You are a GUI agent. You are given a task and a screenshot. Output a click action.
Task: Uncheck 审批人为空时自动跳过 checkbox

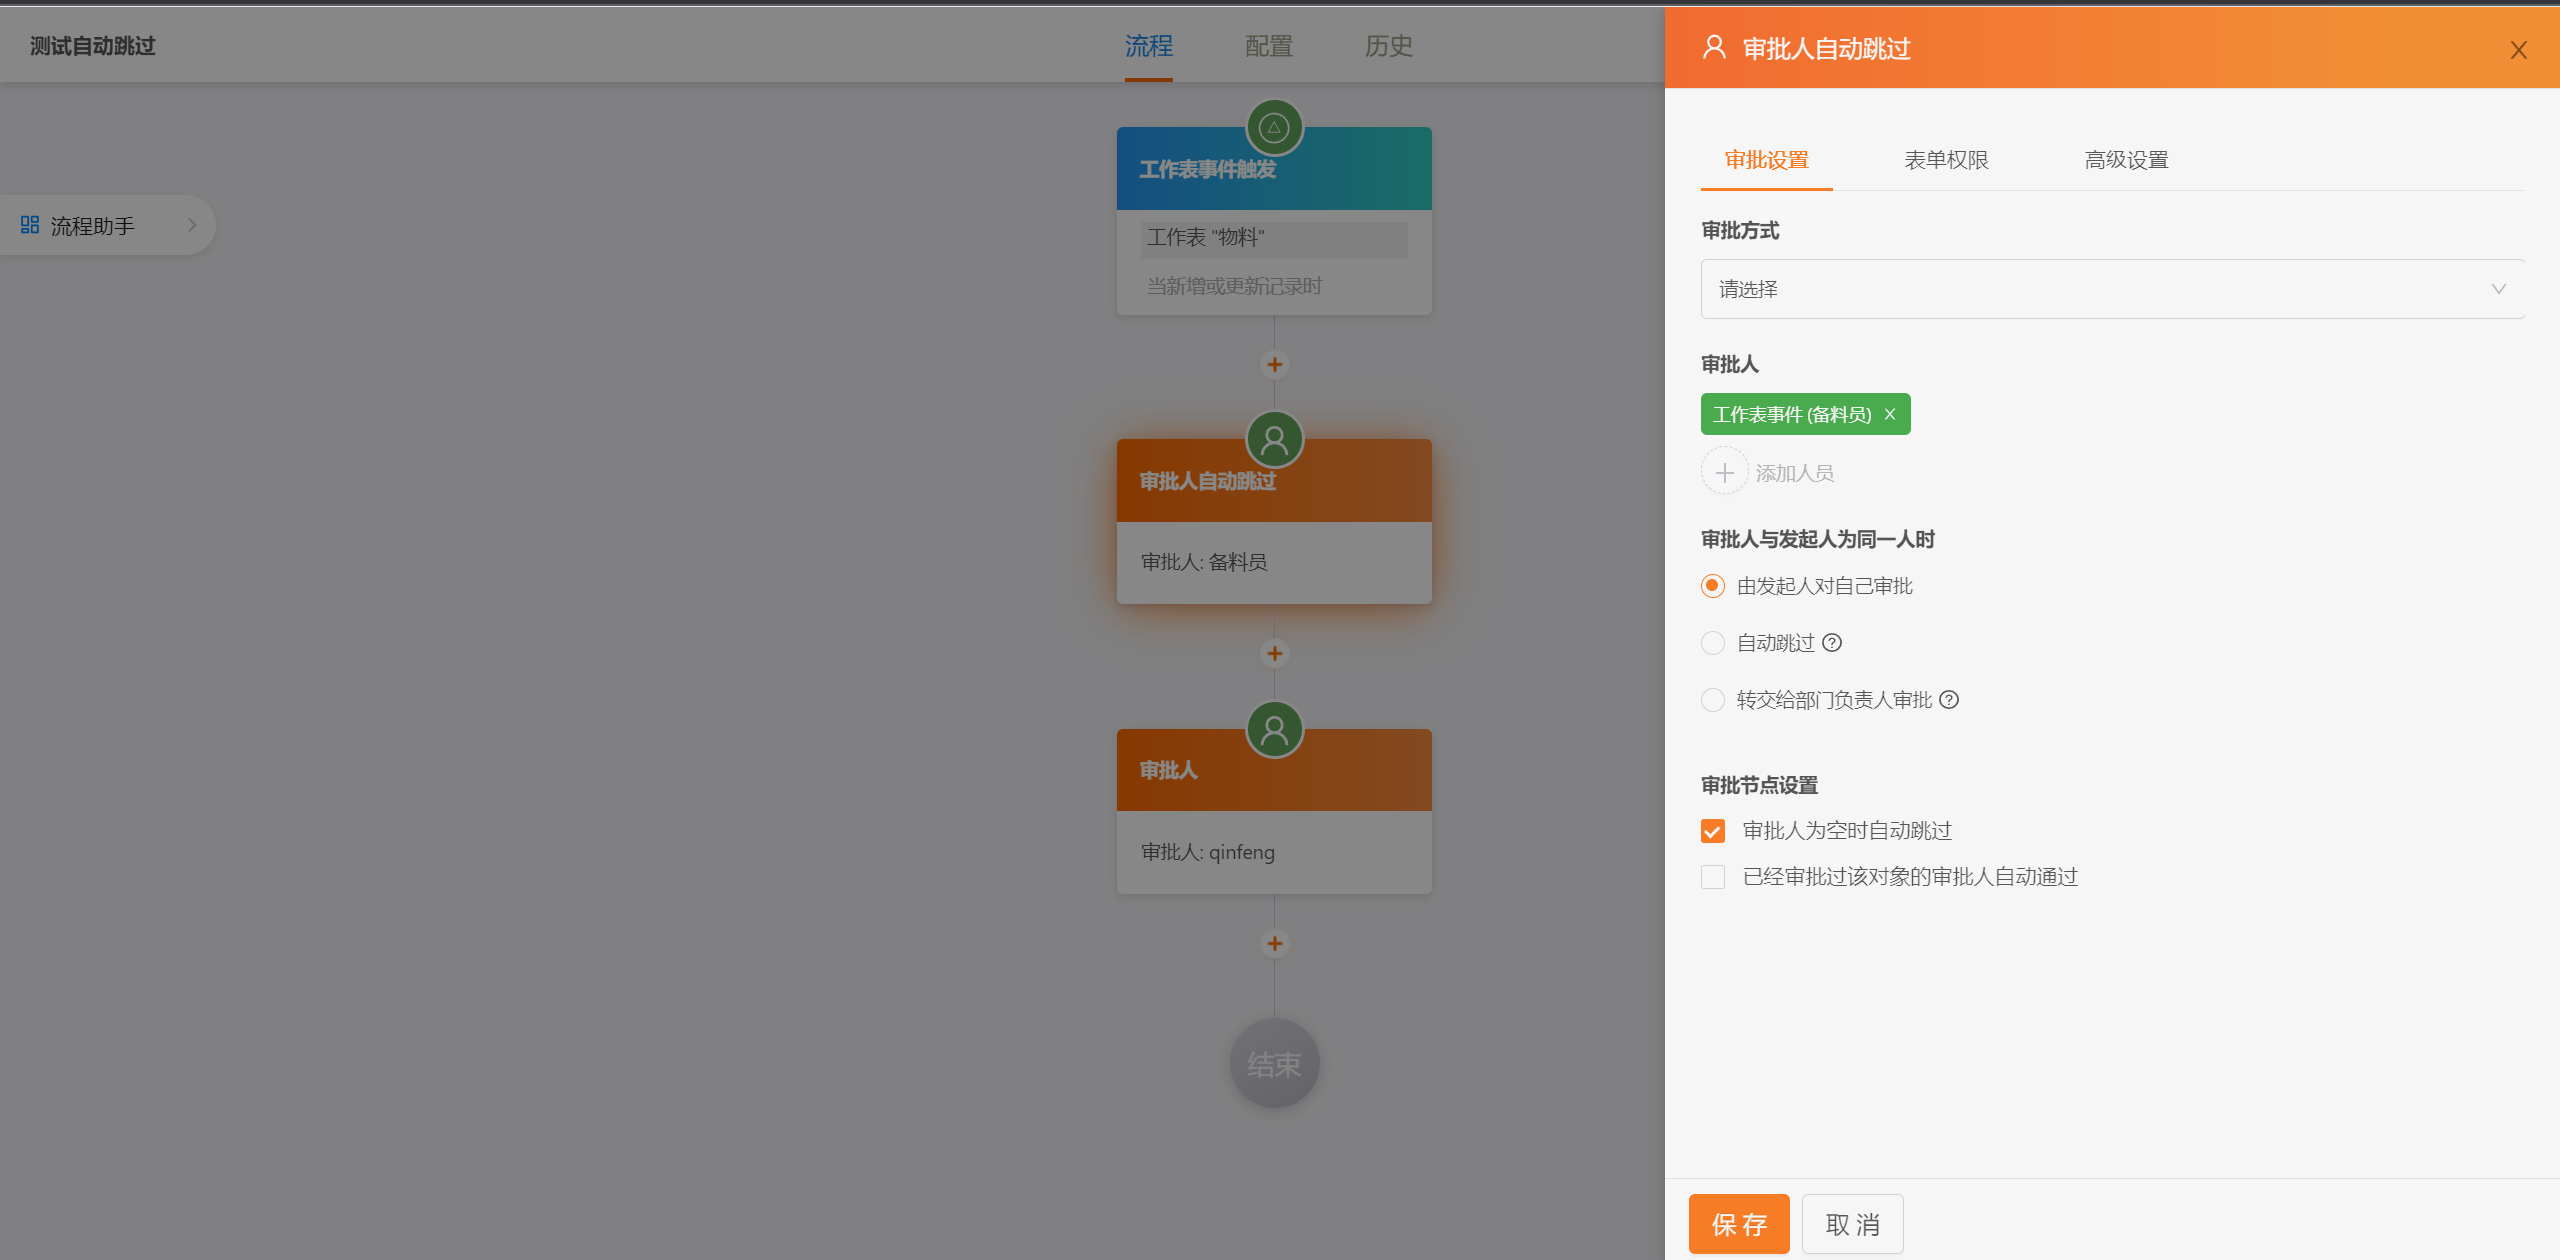point(1713,831)
